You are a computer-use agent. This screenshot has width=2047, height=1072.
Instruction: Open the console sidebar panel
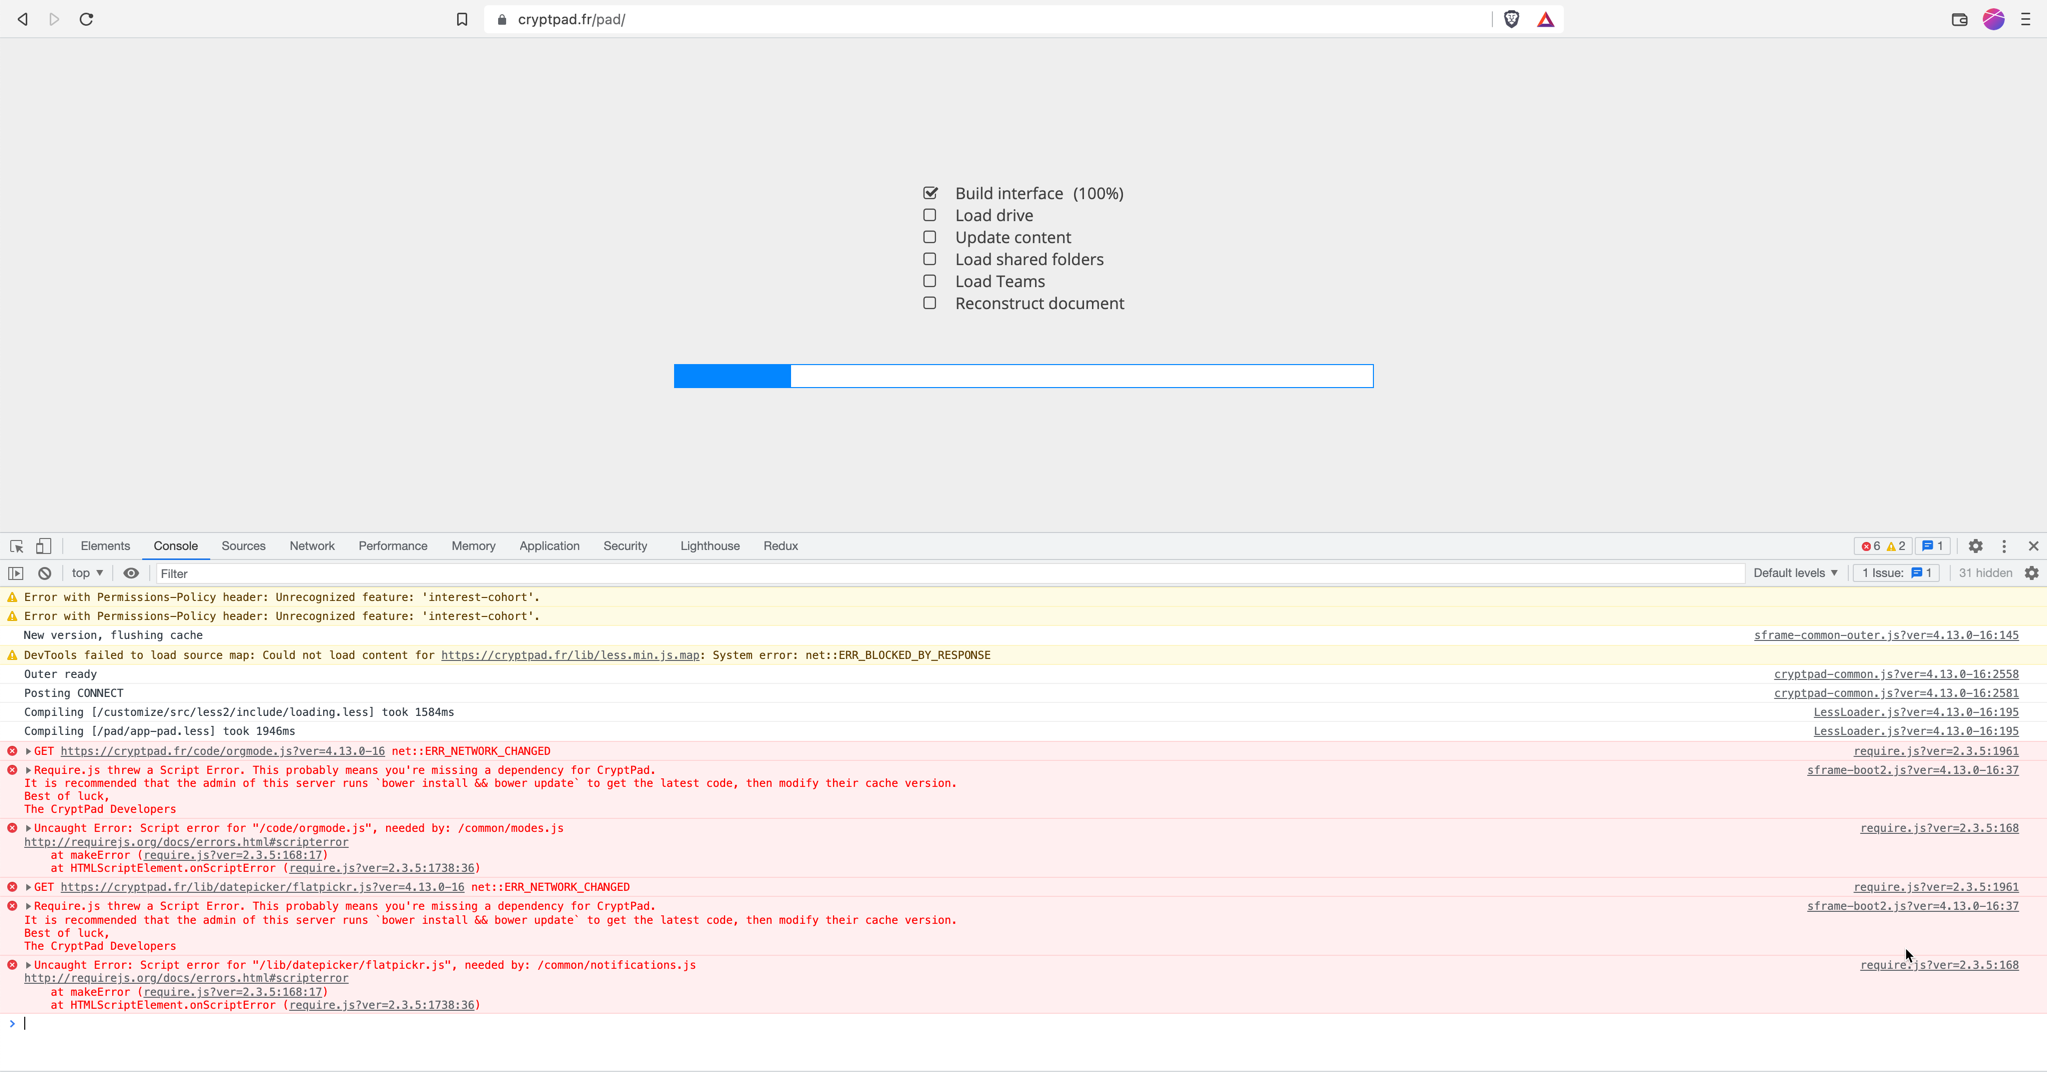tap(16, 573)
